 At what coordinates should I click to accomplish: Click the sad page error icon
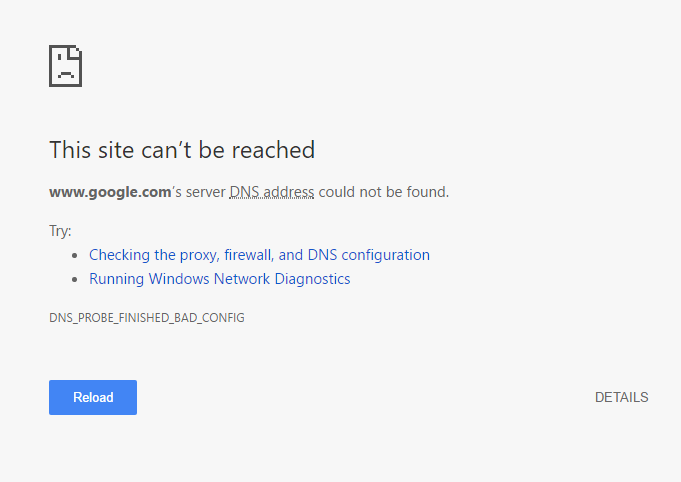click(66, 66)
